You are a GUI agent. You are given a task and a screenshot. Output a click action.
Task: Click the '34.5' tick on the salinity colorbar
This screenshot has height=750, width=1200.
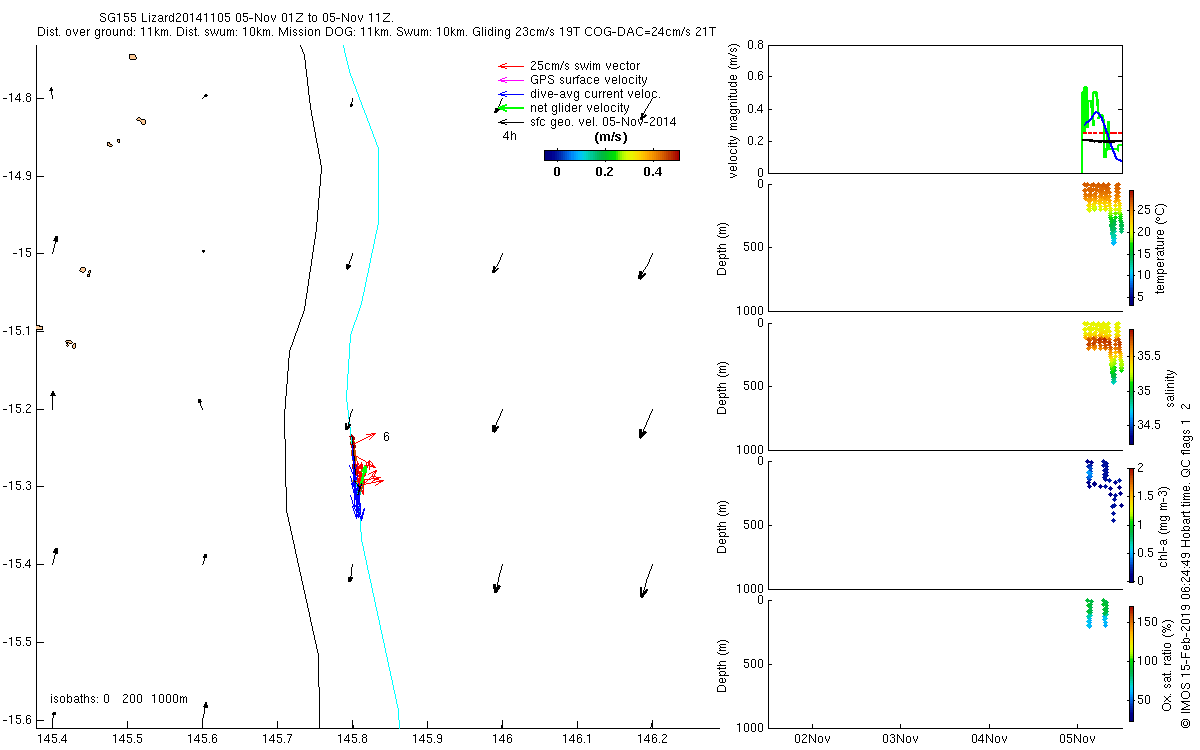[x=1149, y=425]
